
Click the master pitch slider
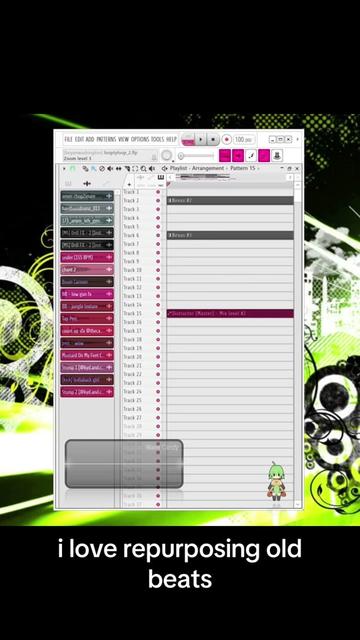pos(196,156)
